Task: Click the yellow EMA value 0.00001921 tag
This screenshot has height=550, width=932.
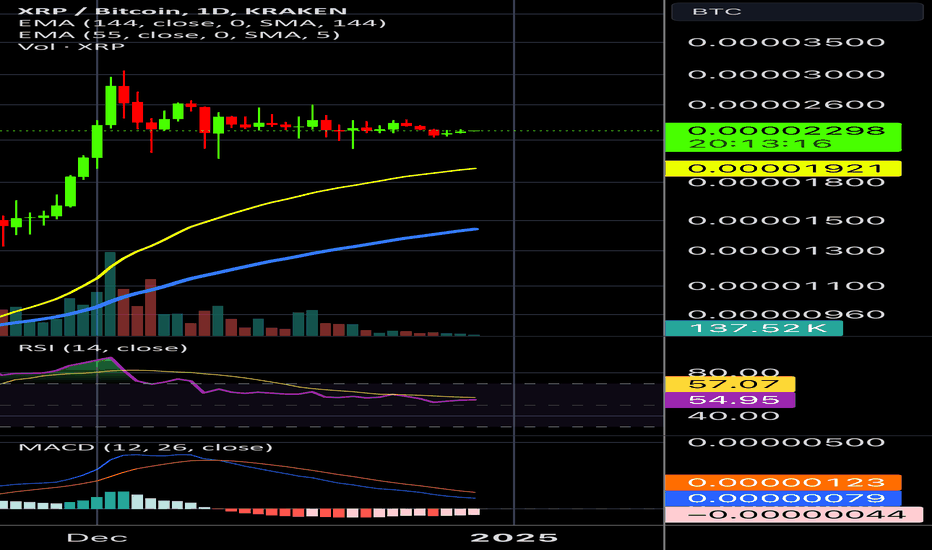Action: 783,168
